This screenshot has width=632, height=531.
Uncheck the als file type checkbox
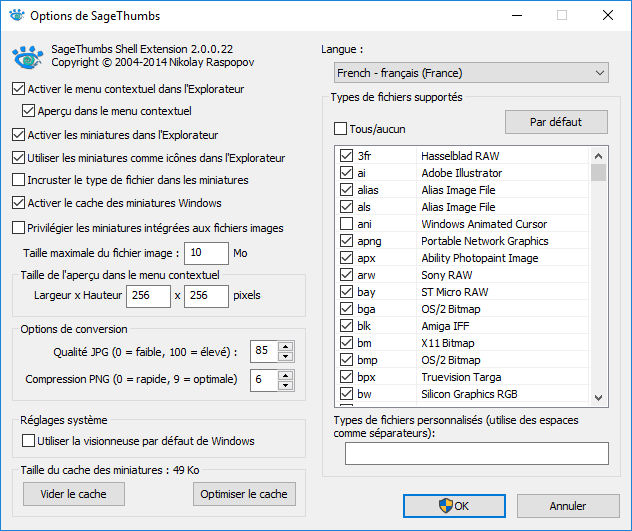tap(346, 206)
